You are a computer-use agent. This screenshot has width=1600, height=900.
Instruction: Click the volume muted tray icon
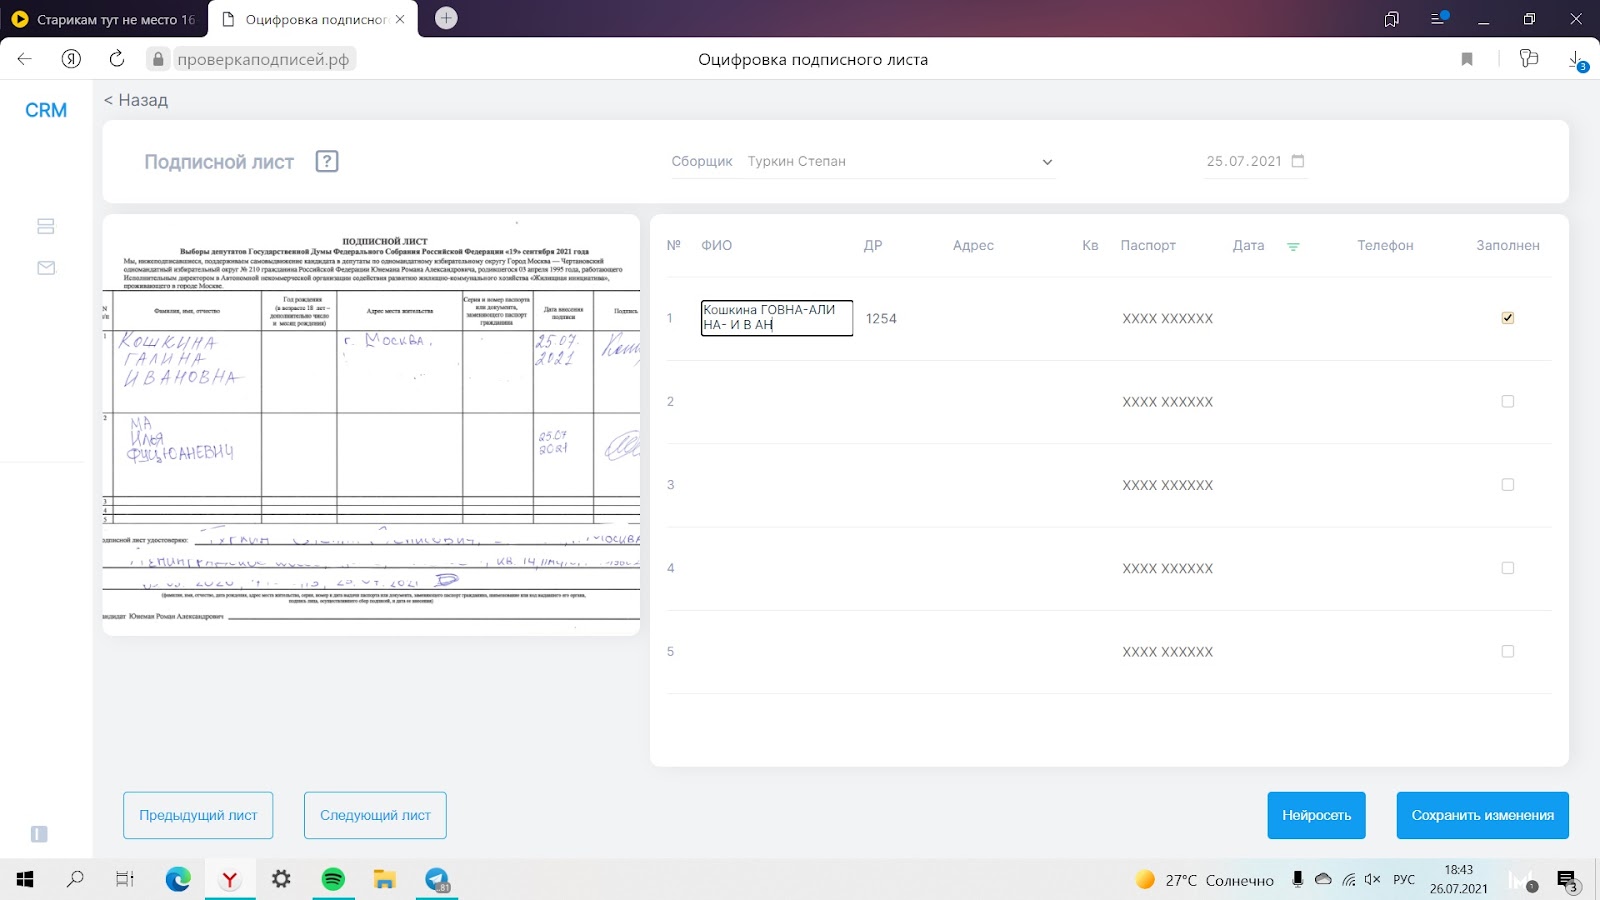tap(1373, 880)
